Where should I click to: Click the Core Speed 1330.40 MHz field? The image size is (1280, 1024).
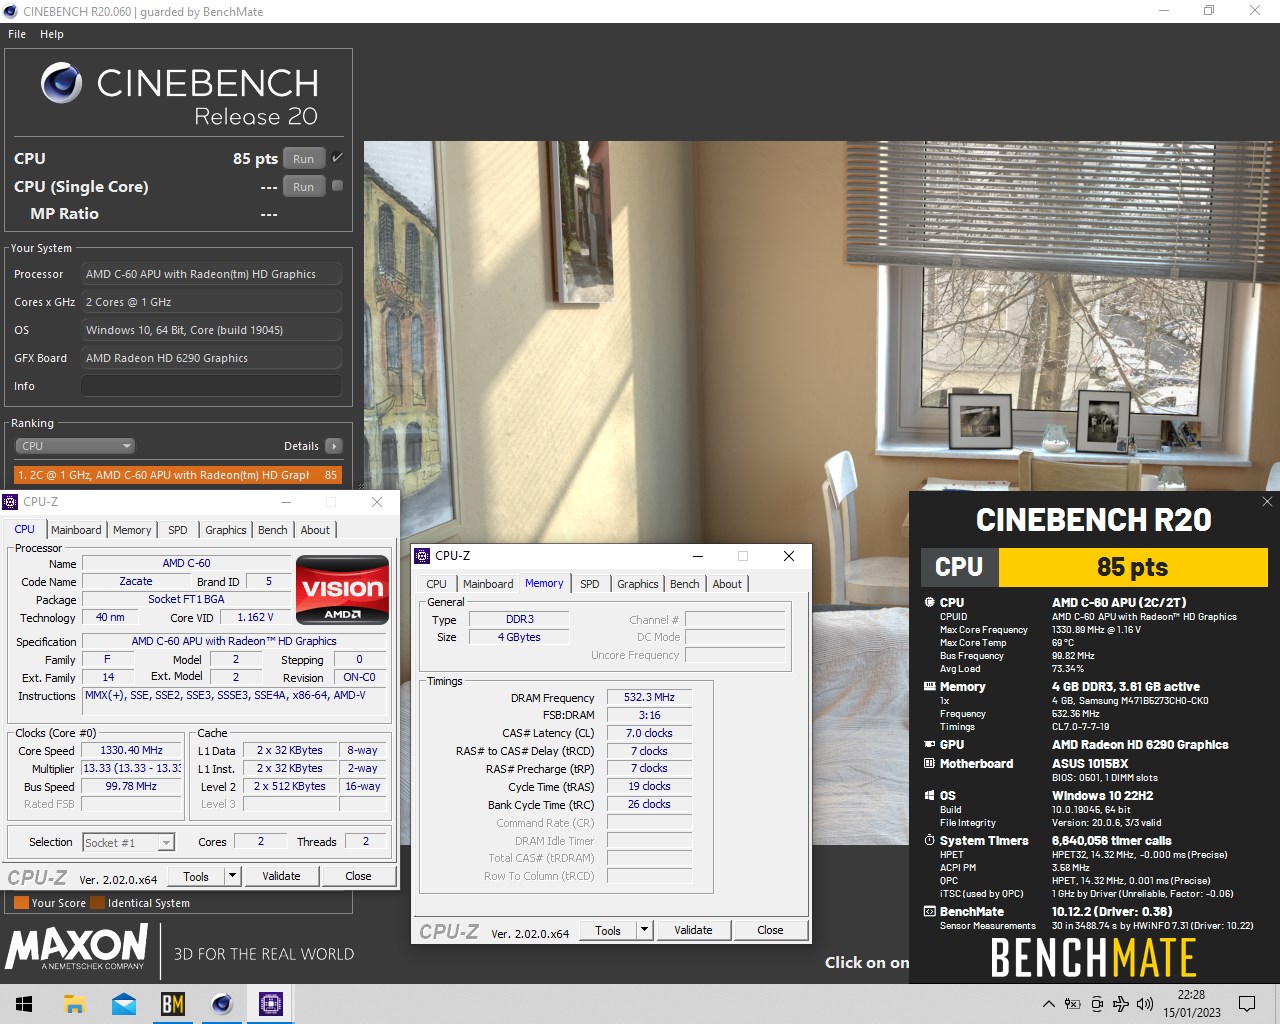pos(132,750)
